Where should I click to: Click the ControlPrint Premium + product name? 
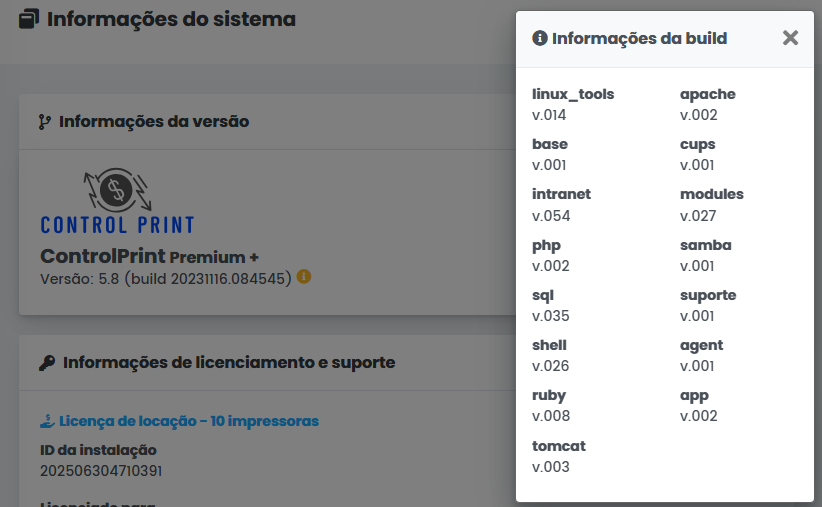(149, 256)
